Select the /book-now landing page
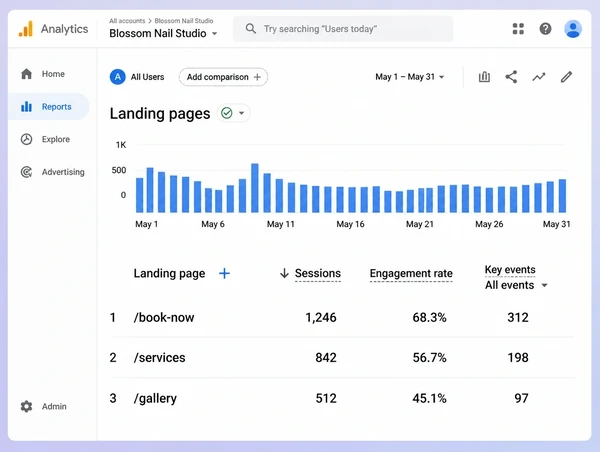Viewport: 600px width, 452px height. point(164,317)
